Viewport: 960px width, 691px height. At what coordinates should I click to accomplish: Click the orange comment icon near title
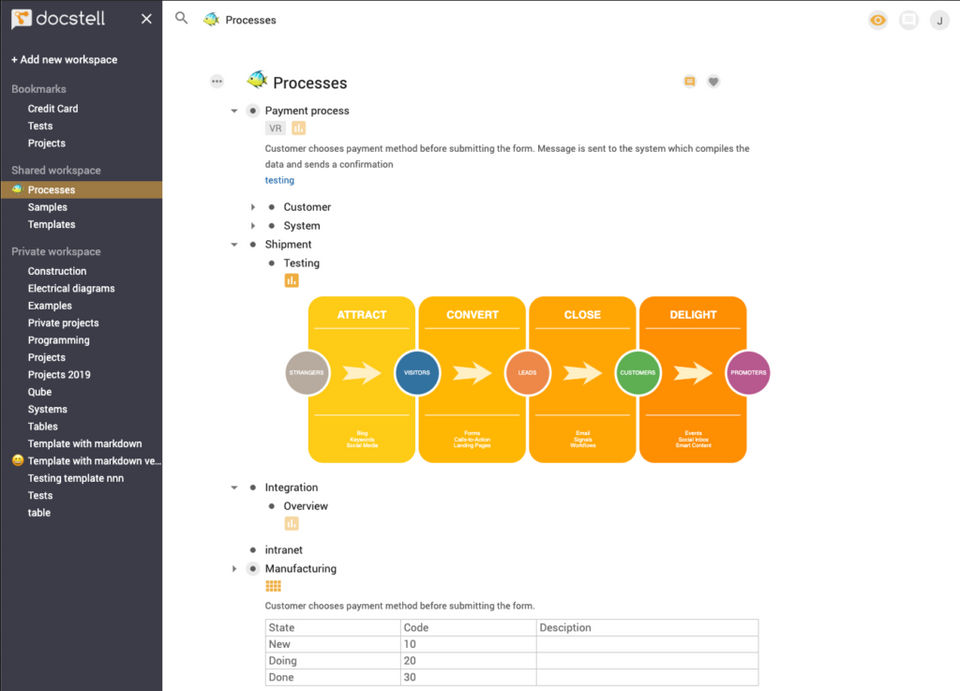coord(689,81)
